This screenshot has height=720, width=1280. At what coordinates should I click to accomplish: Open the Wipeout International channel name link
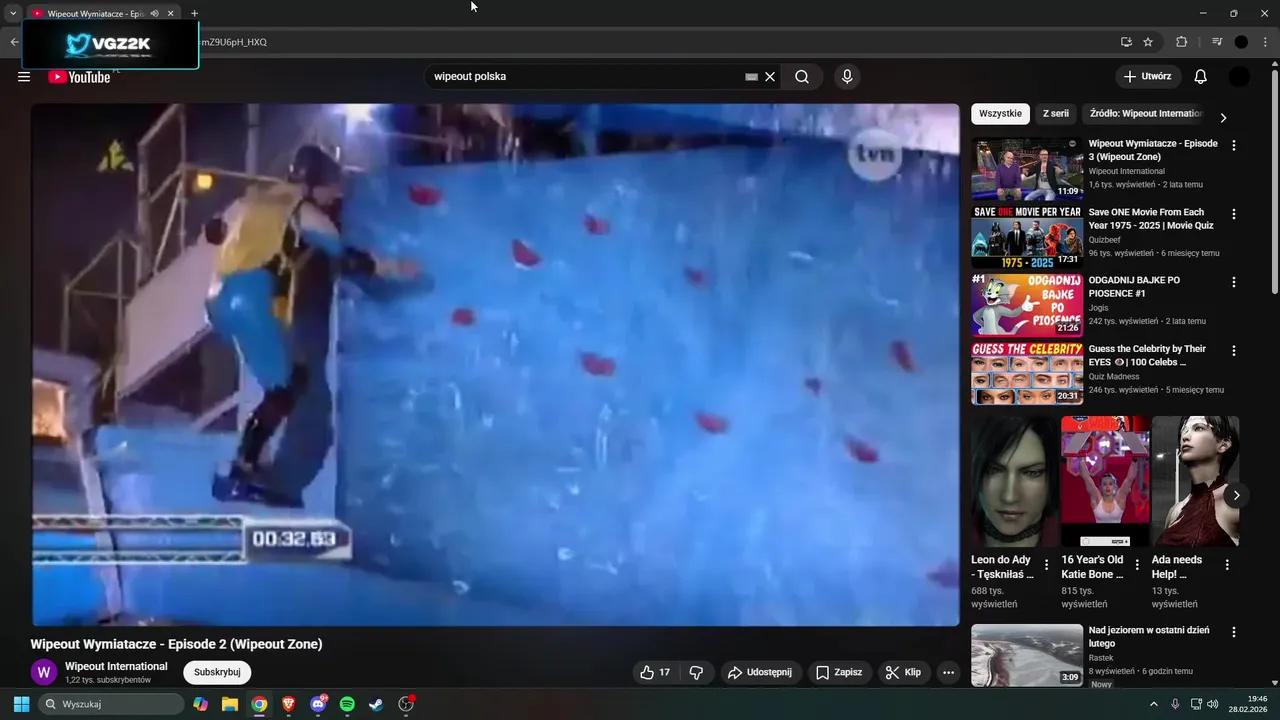point(116,666)
